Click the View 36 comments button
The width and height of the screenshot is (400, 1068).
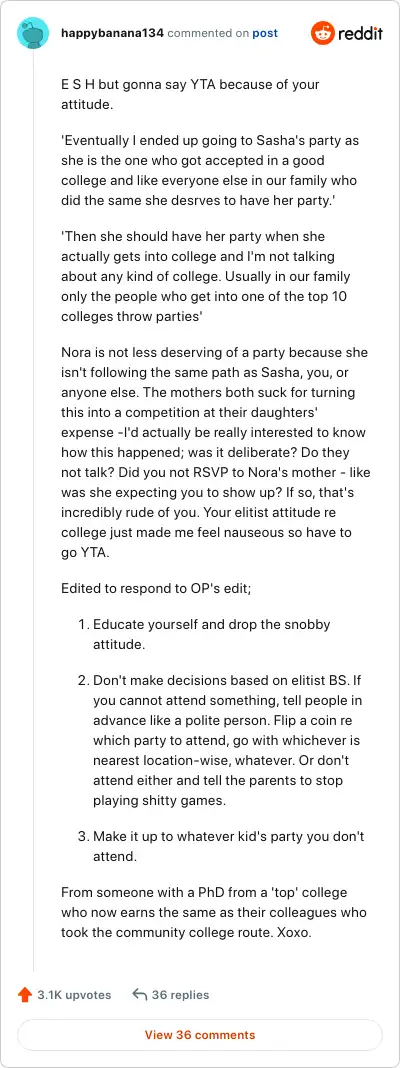(200, 1035)
